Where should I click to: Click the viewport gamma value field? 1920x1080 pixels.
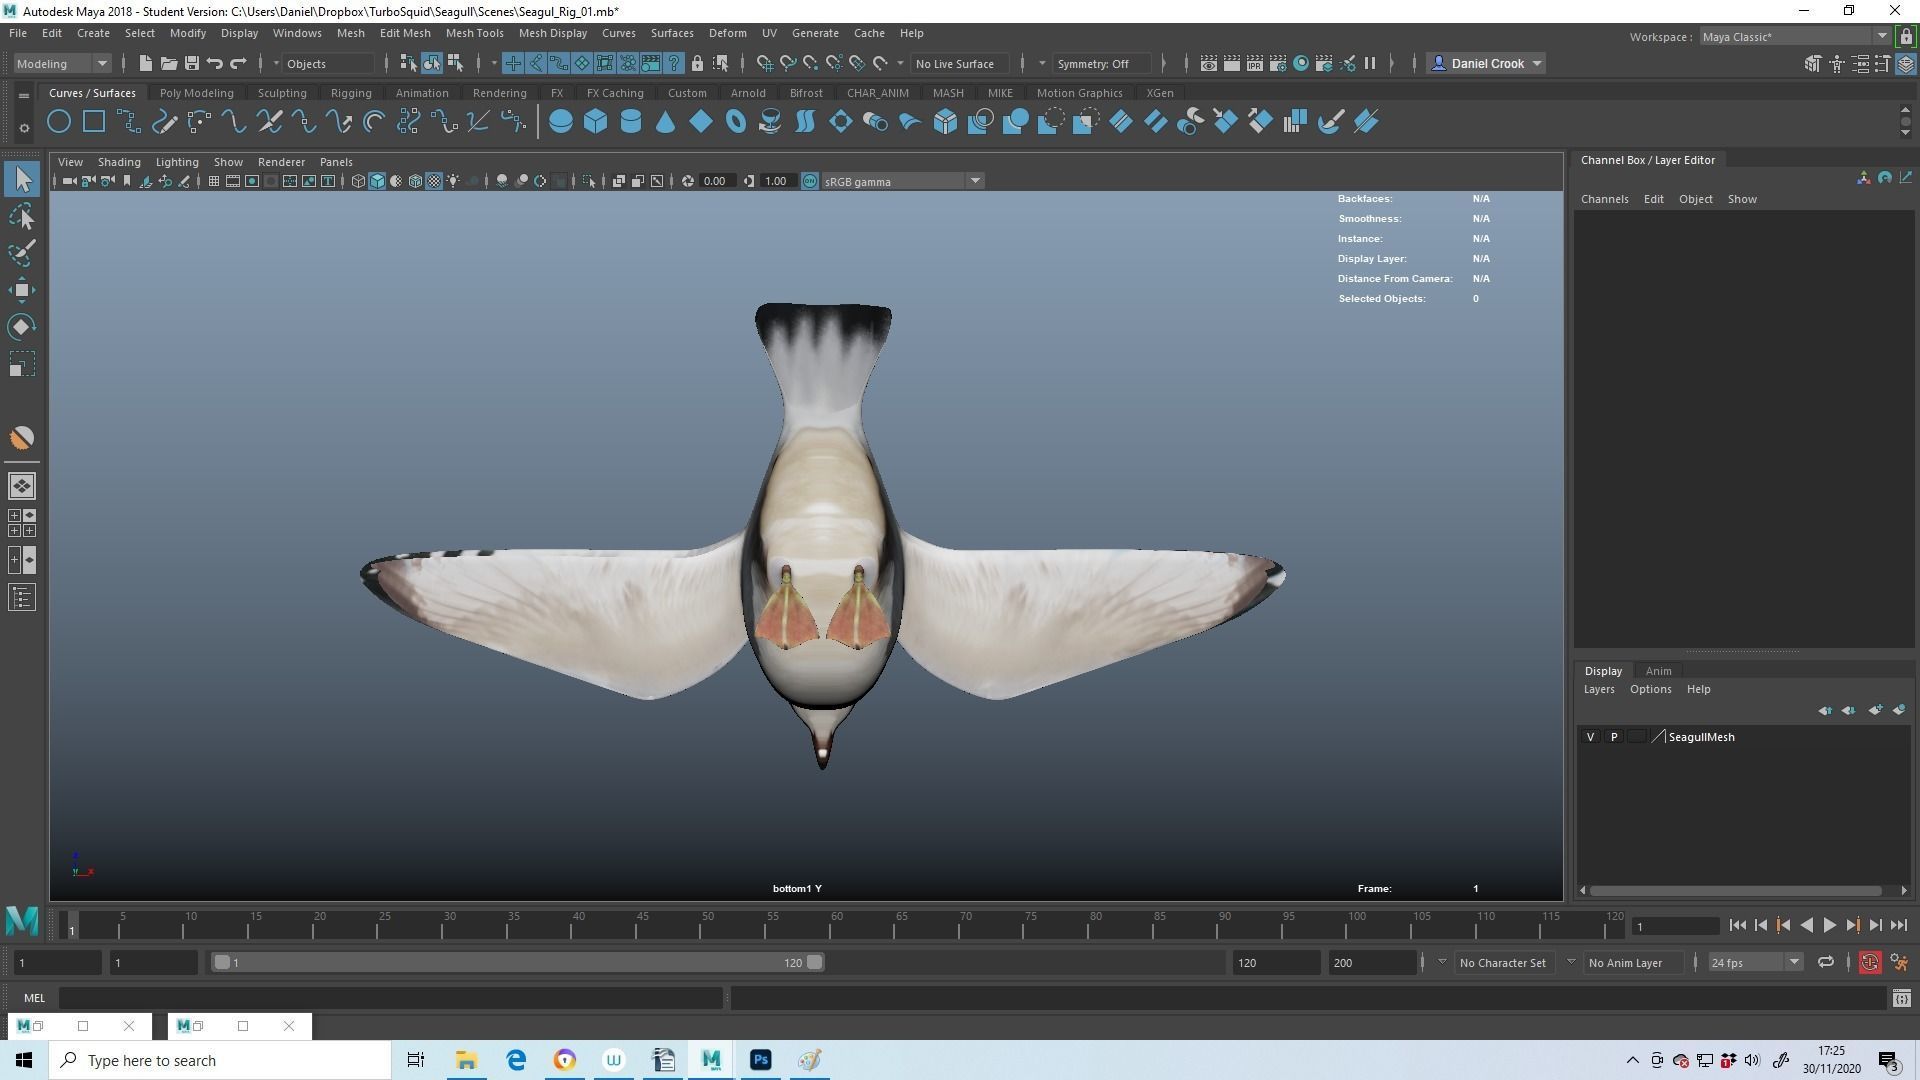777,181
